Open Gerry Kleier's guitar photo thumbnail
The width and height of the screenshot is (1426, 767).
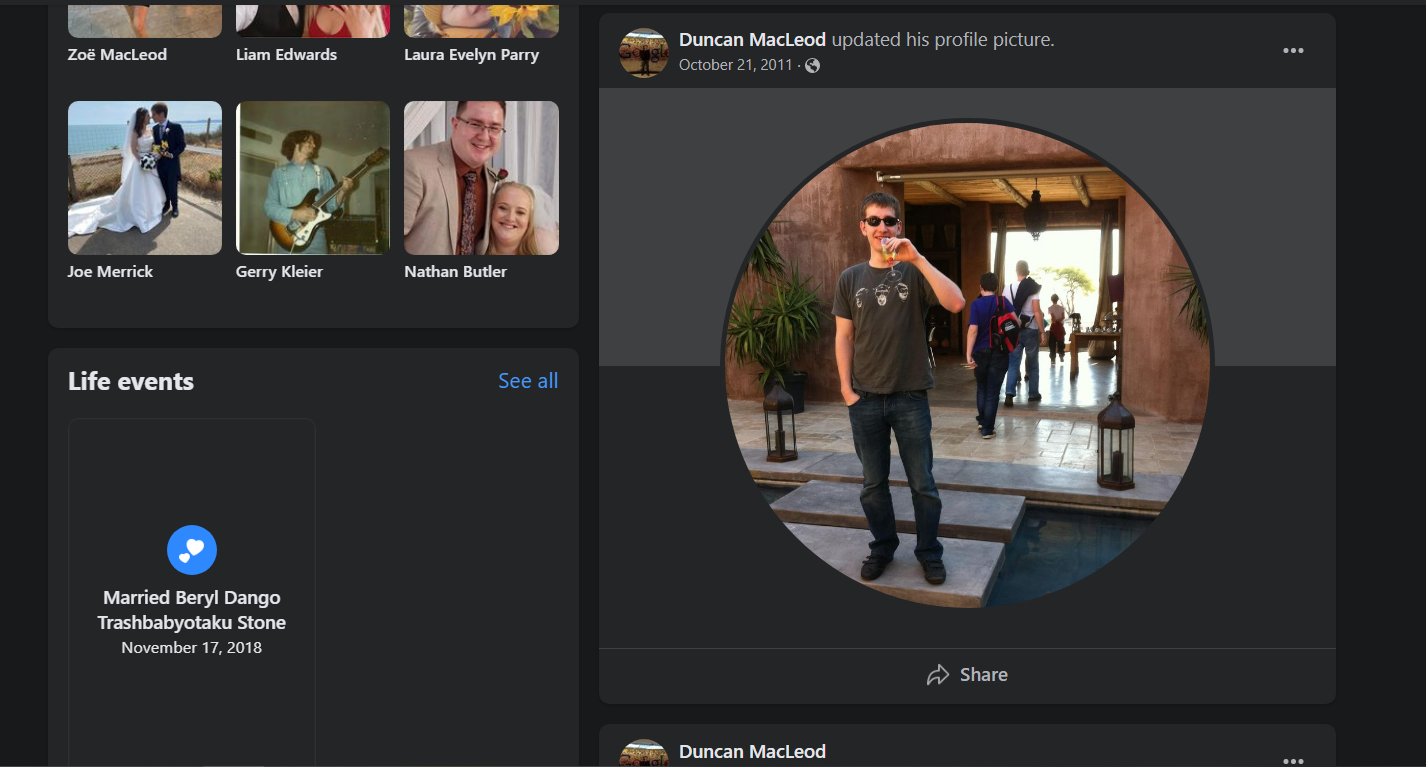313,178
